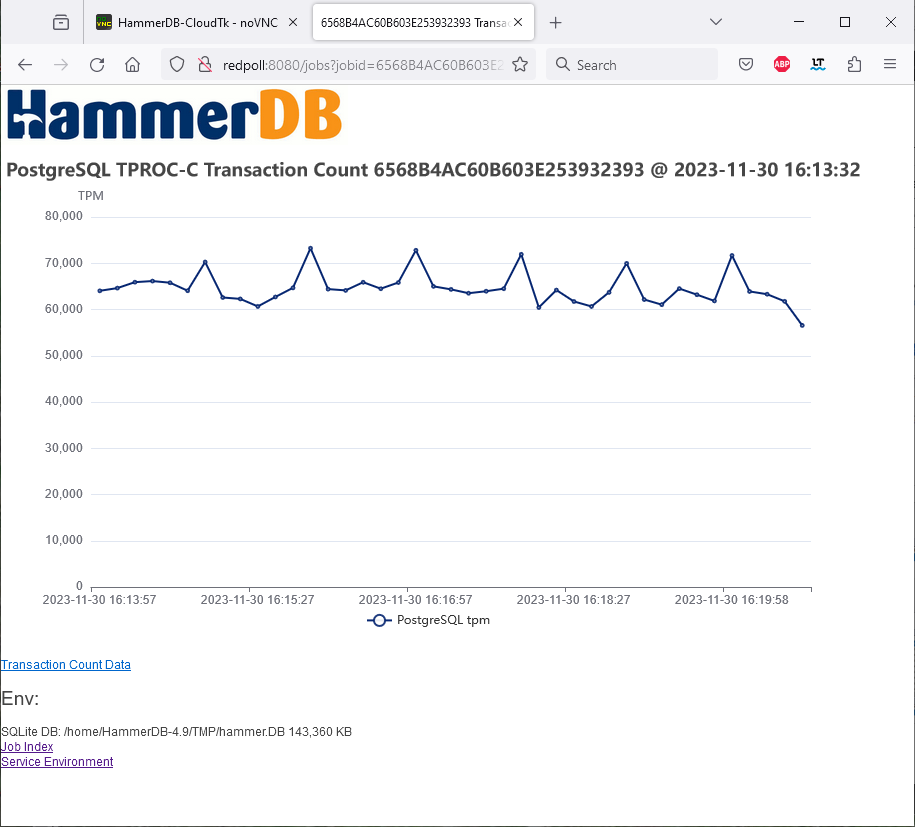
Task: Select the 6568B4AC60B603E253932393 Transaction tab
Action: click(x=423, y=23)
